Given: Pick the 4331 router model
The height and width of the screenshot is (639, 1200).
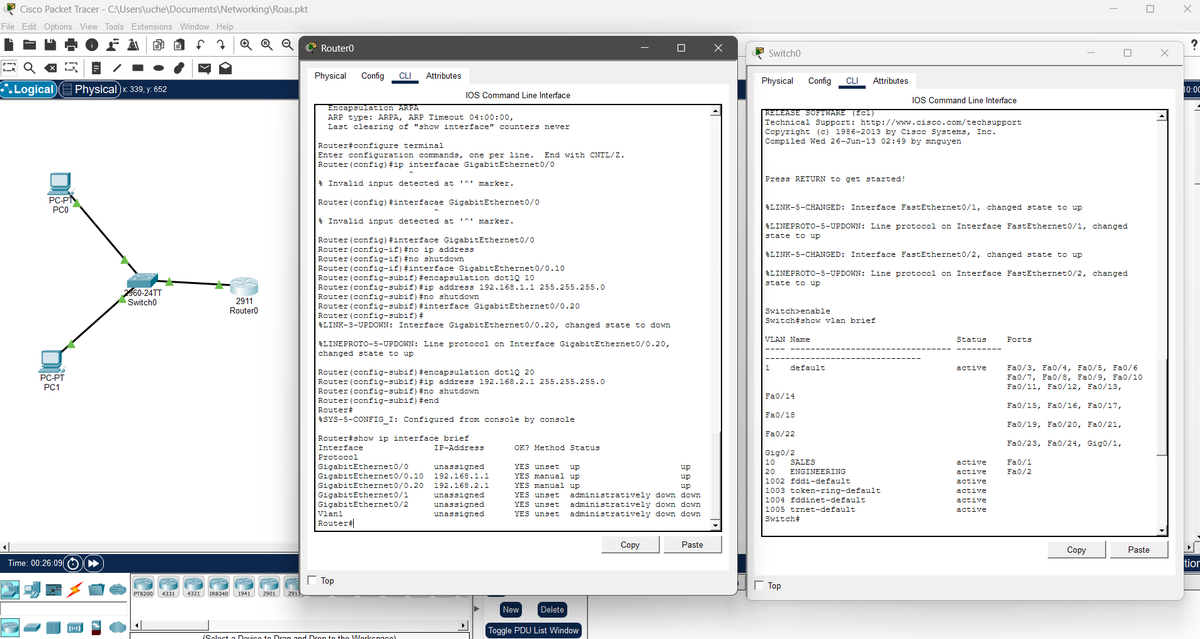Looking at the screenshot, I should click(x=168, y=586).
